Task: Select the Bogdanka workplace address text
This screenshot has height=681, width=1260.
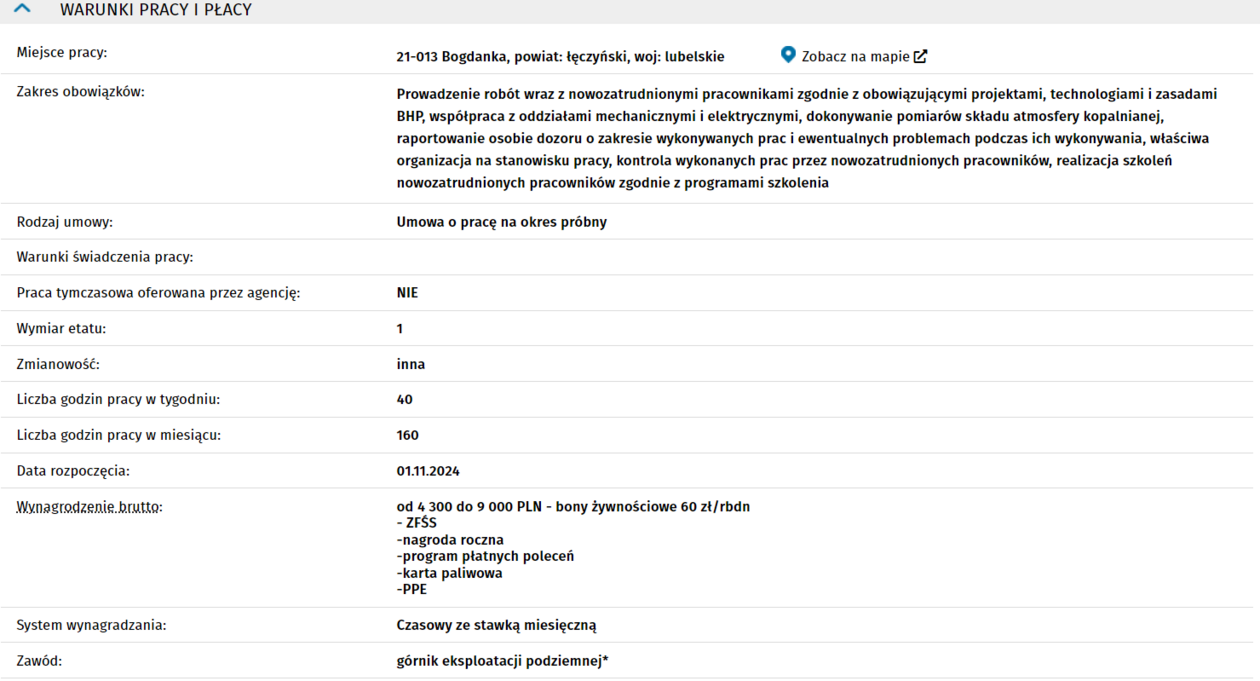Action: (x=560, y=57)
